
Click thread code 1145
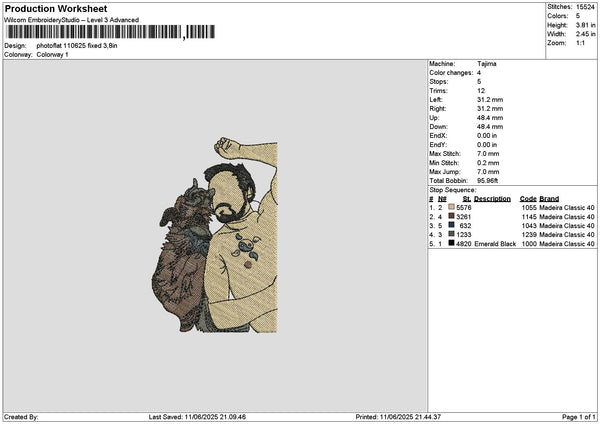529,217
